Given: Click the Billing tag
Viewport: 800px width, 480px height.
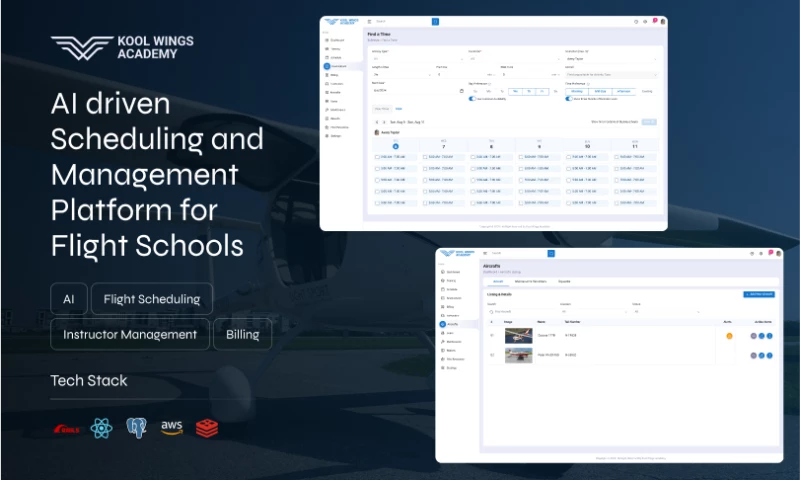Looking at the screenshot, I should 242,335.
